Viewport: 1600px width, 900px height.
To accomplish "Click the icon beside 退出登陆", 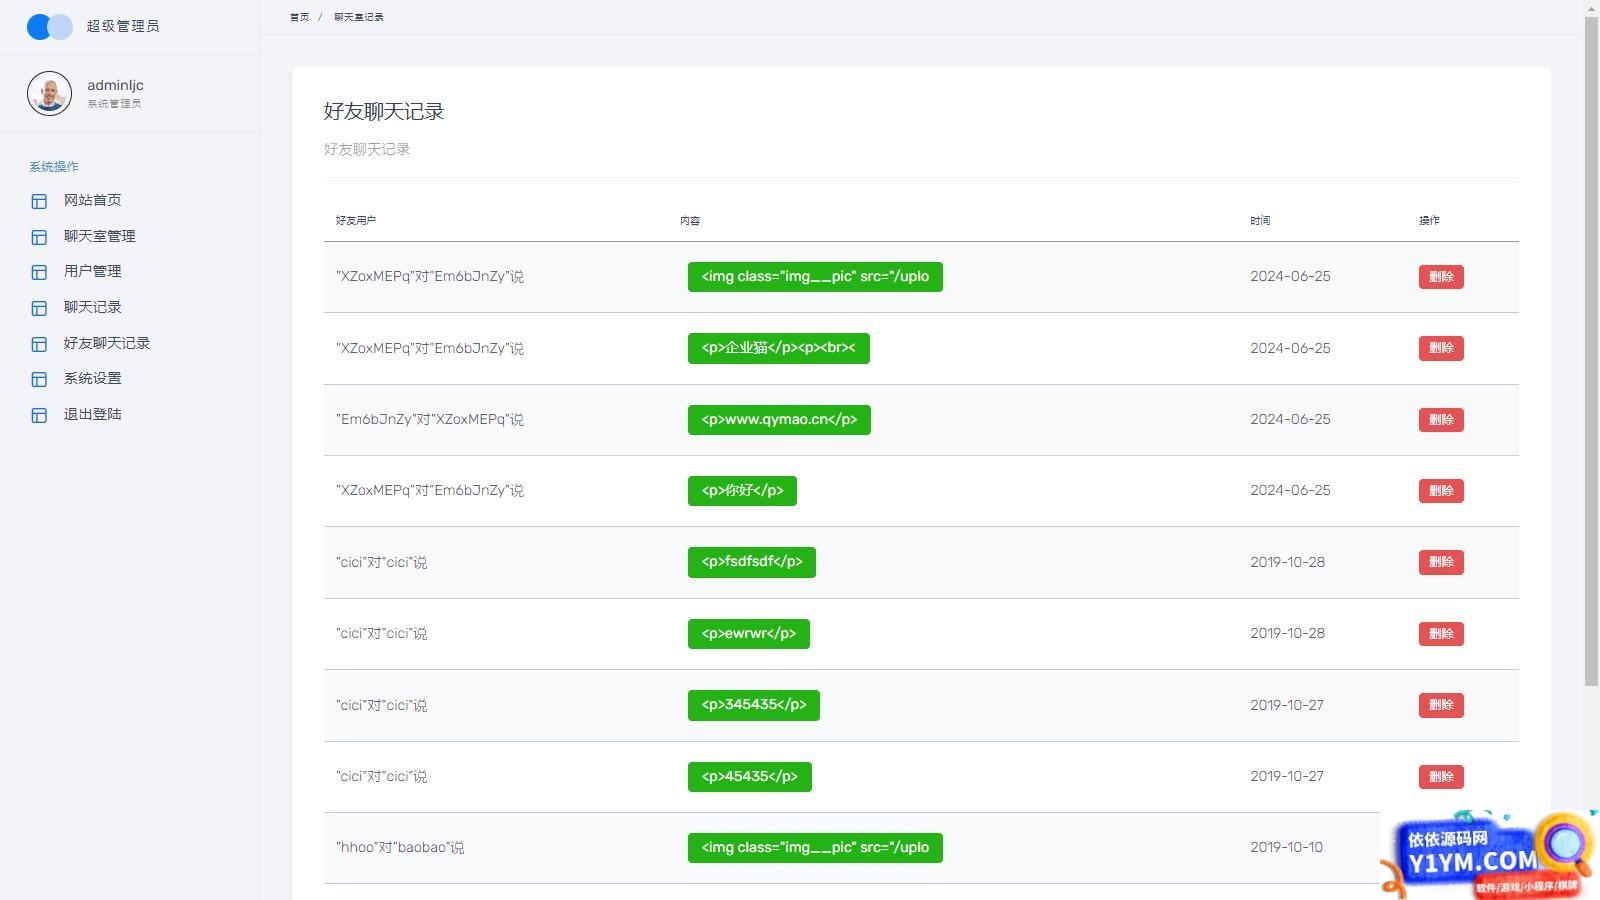I will (x=39, y=415).
